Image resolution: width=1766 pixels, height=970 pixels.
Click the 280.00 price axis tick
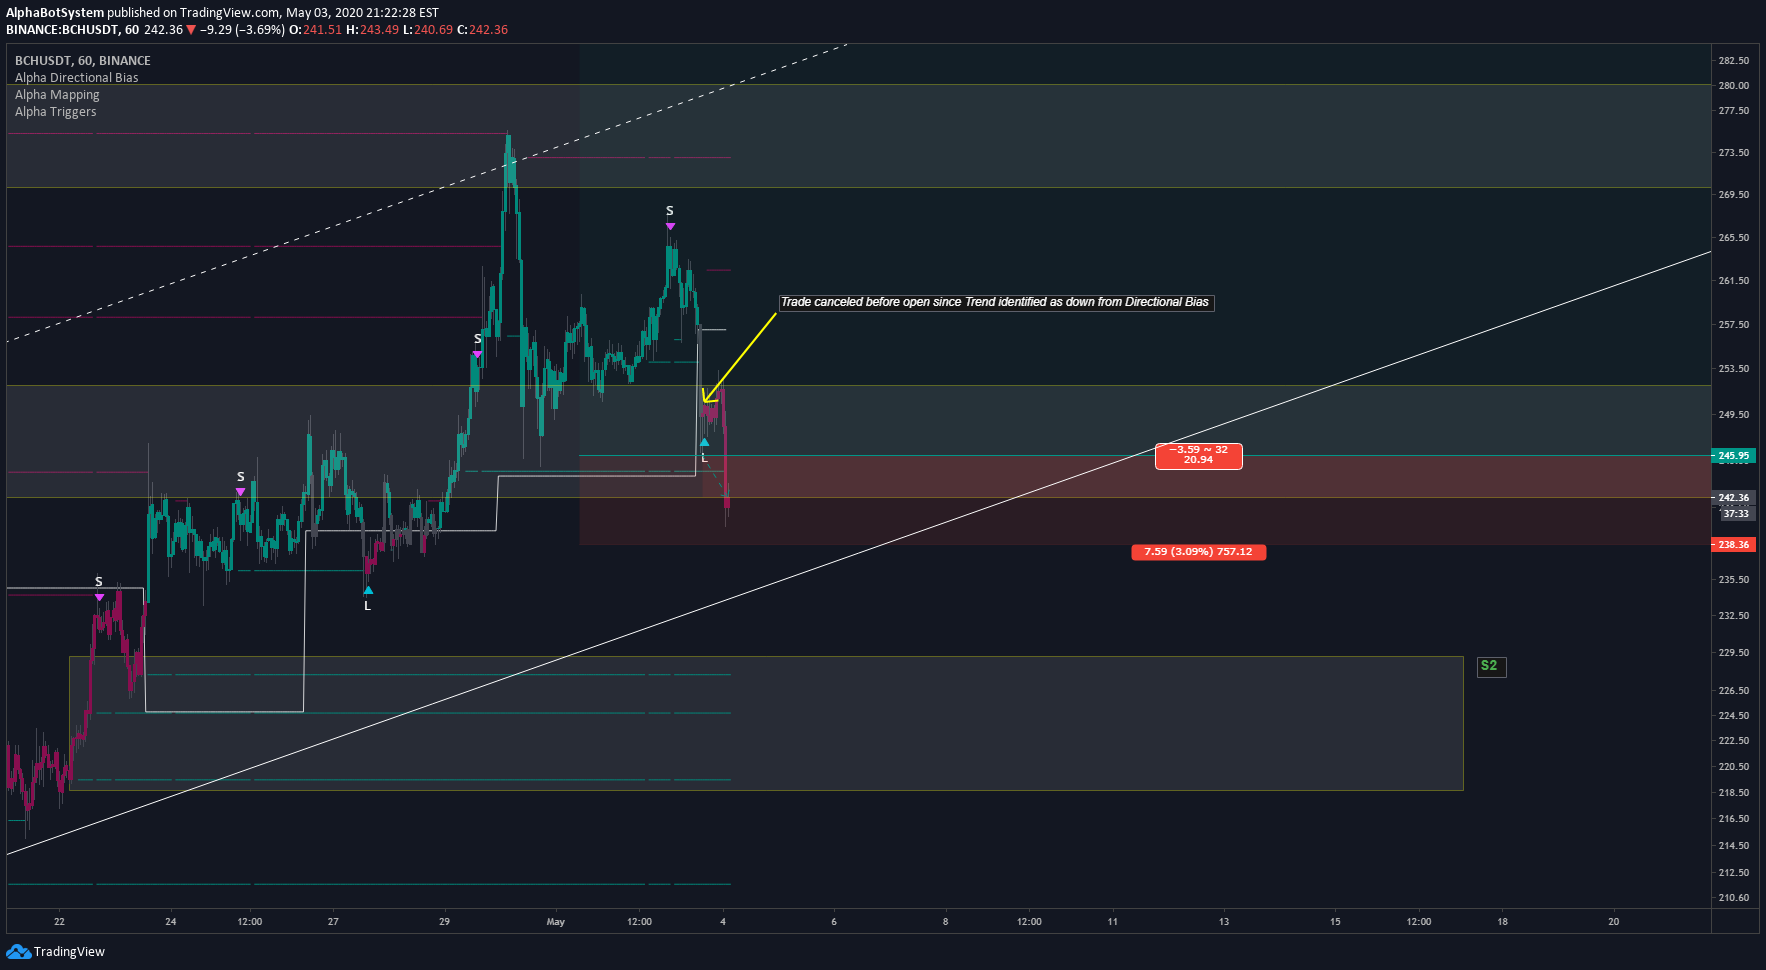pos(1734,86)
